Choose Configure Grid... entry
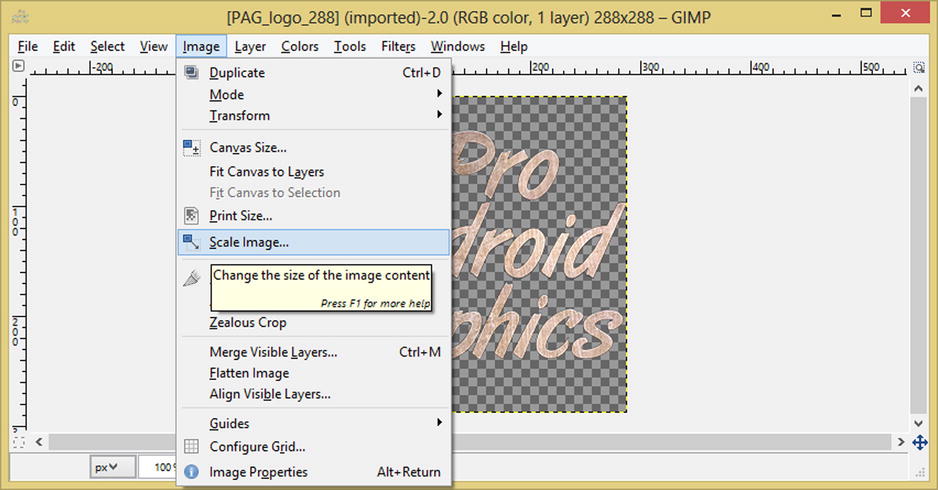This screenshot has height=490, width=938. click(x=314, y=446)
